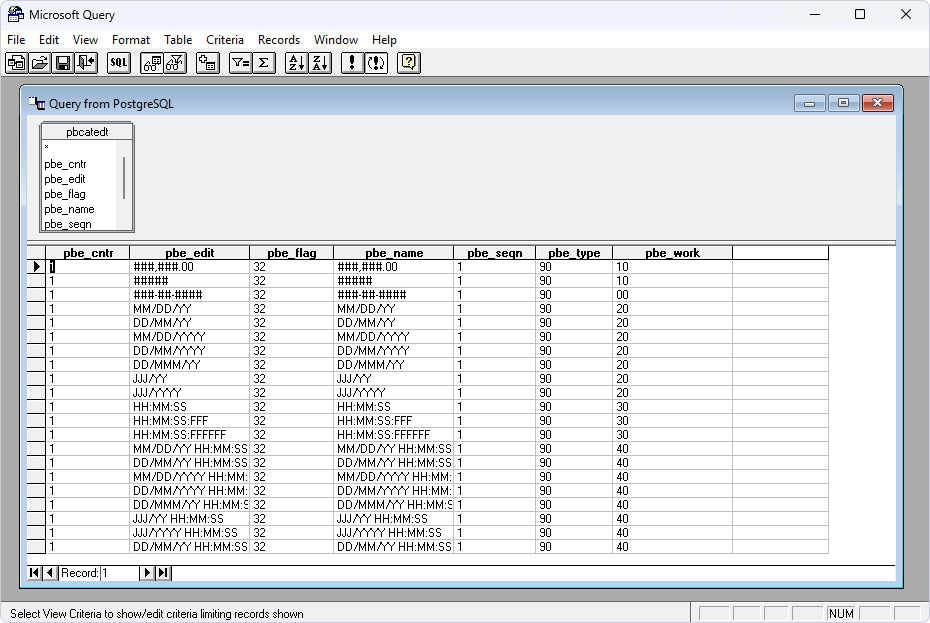The height and width of the screenshot is (623, 930).
Task: Cycle through totals with Sigma icon
Action: coord(263,63)
